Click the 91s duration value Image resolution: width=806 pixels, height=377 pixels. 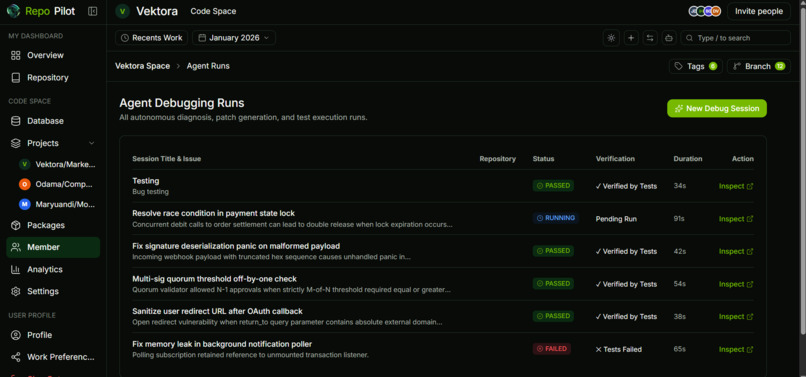679,219
